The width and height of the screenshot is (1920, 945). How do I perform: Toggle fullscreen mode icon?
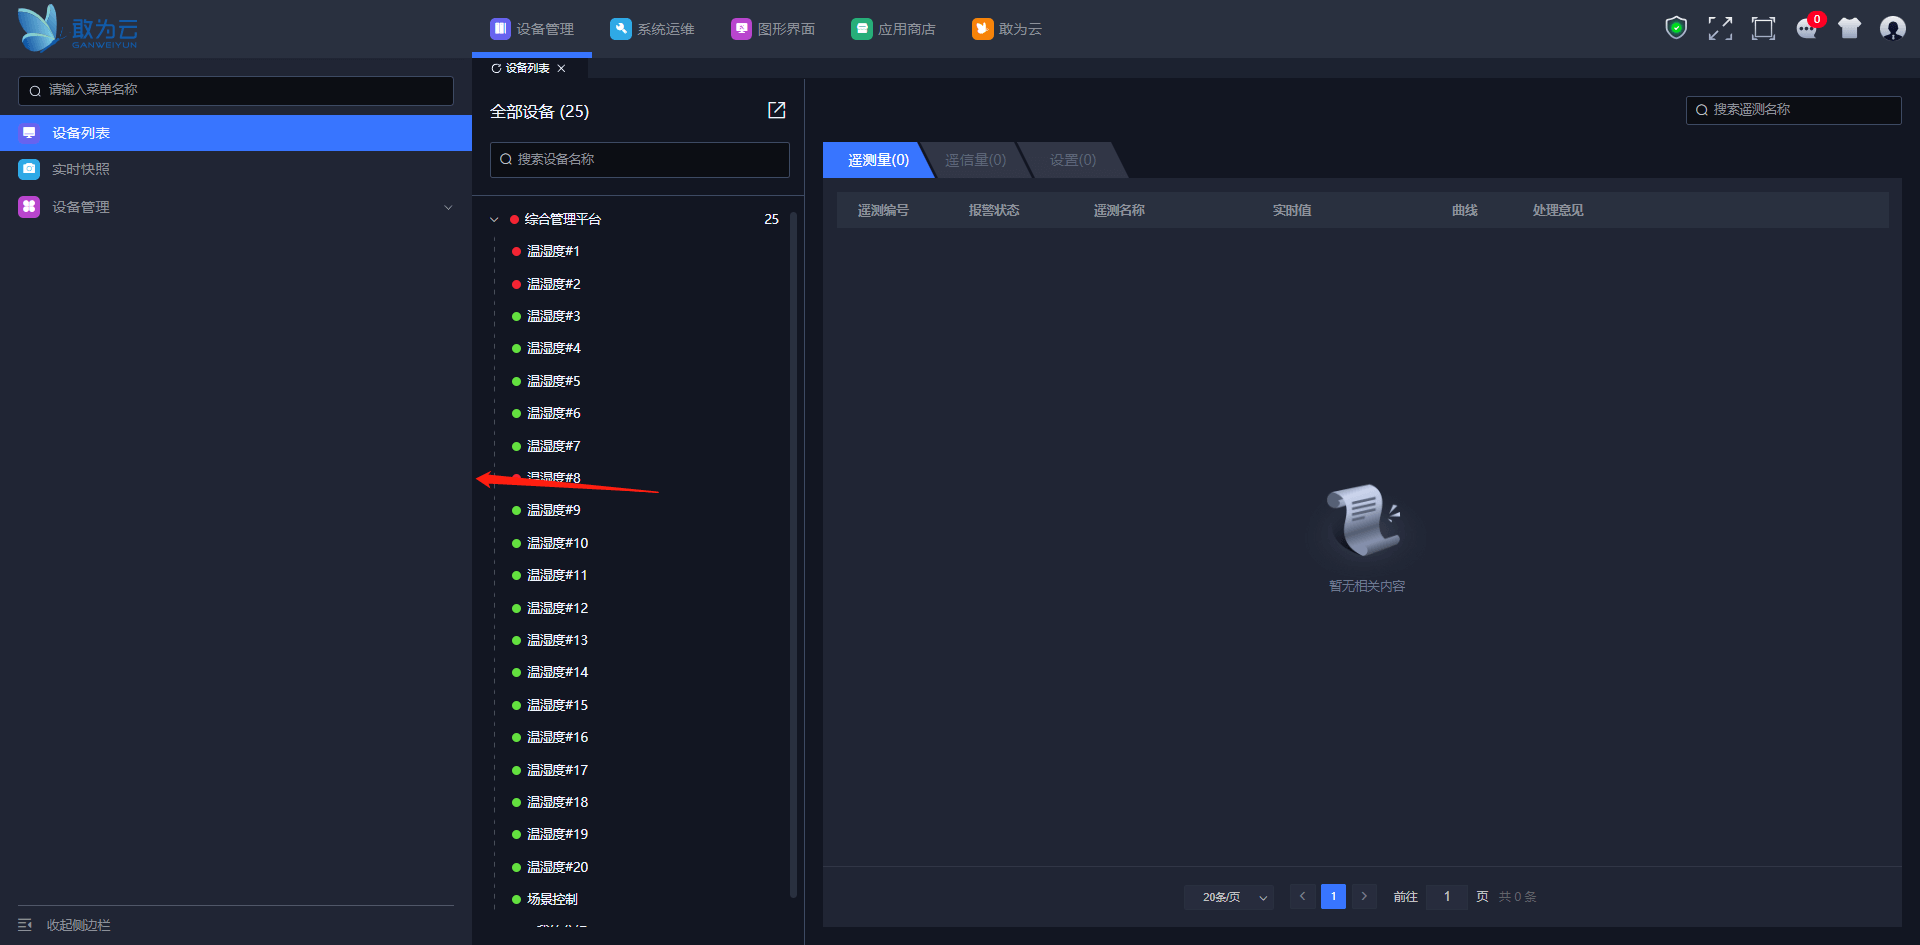(1720, 28)
